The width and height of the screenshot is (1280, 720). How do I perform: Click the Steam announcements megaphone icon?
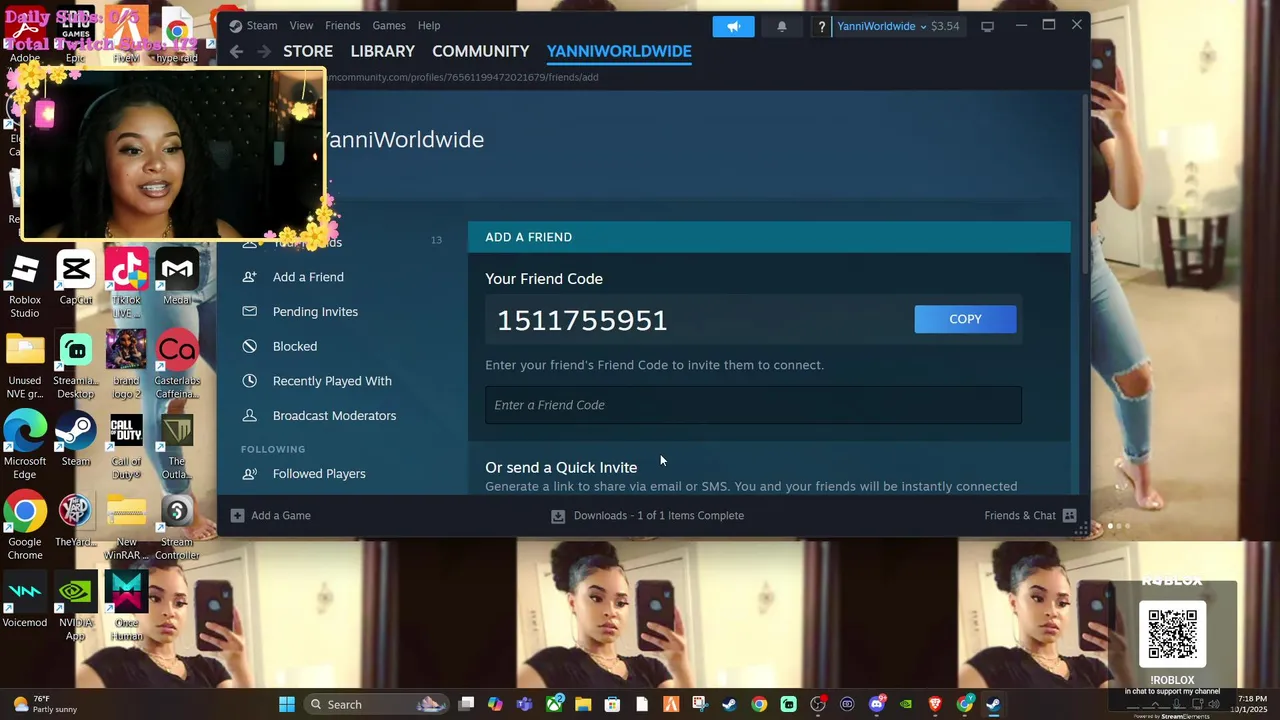[733, 26]
